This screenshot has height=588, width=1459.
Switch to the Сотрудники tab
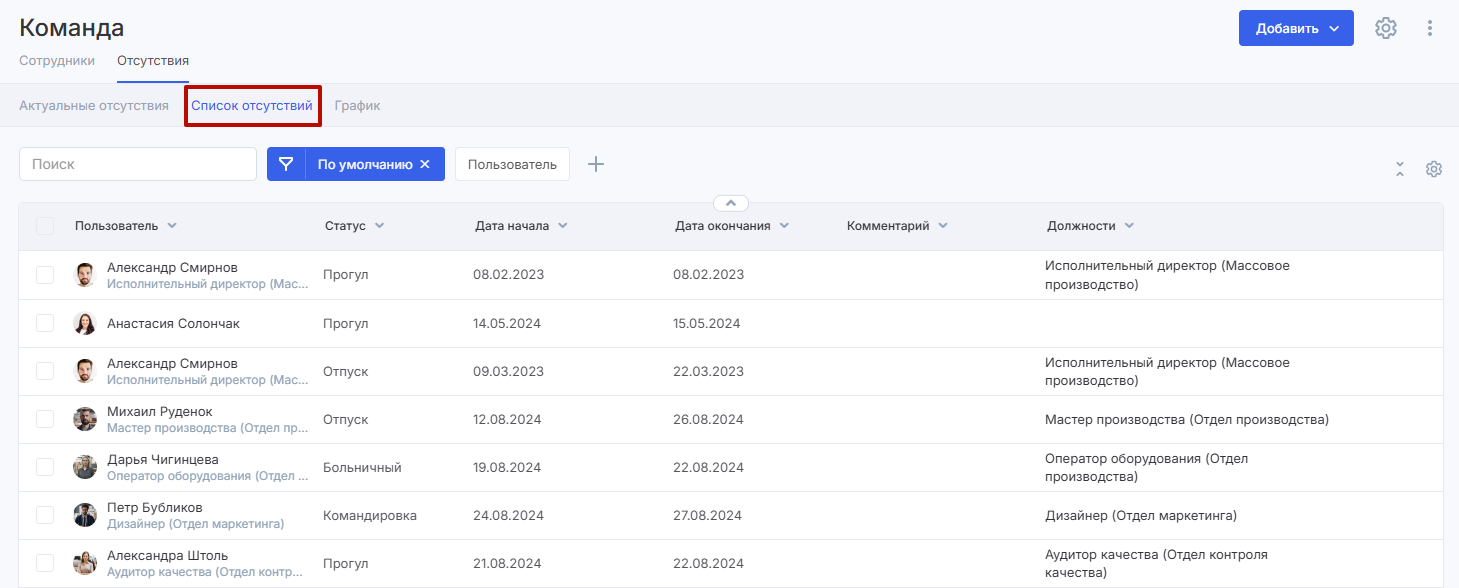coord(57,61)
